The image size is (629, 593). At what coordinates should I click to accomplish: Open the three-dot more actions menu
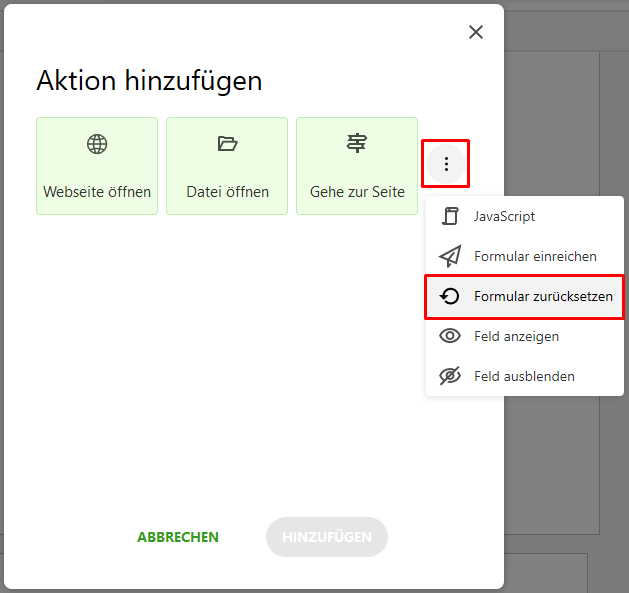446,164
